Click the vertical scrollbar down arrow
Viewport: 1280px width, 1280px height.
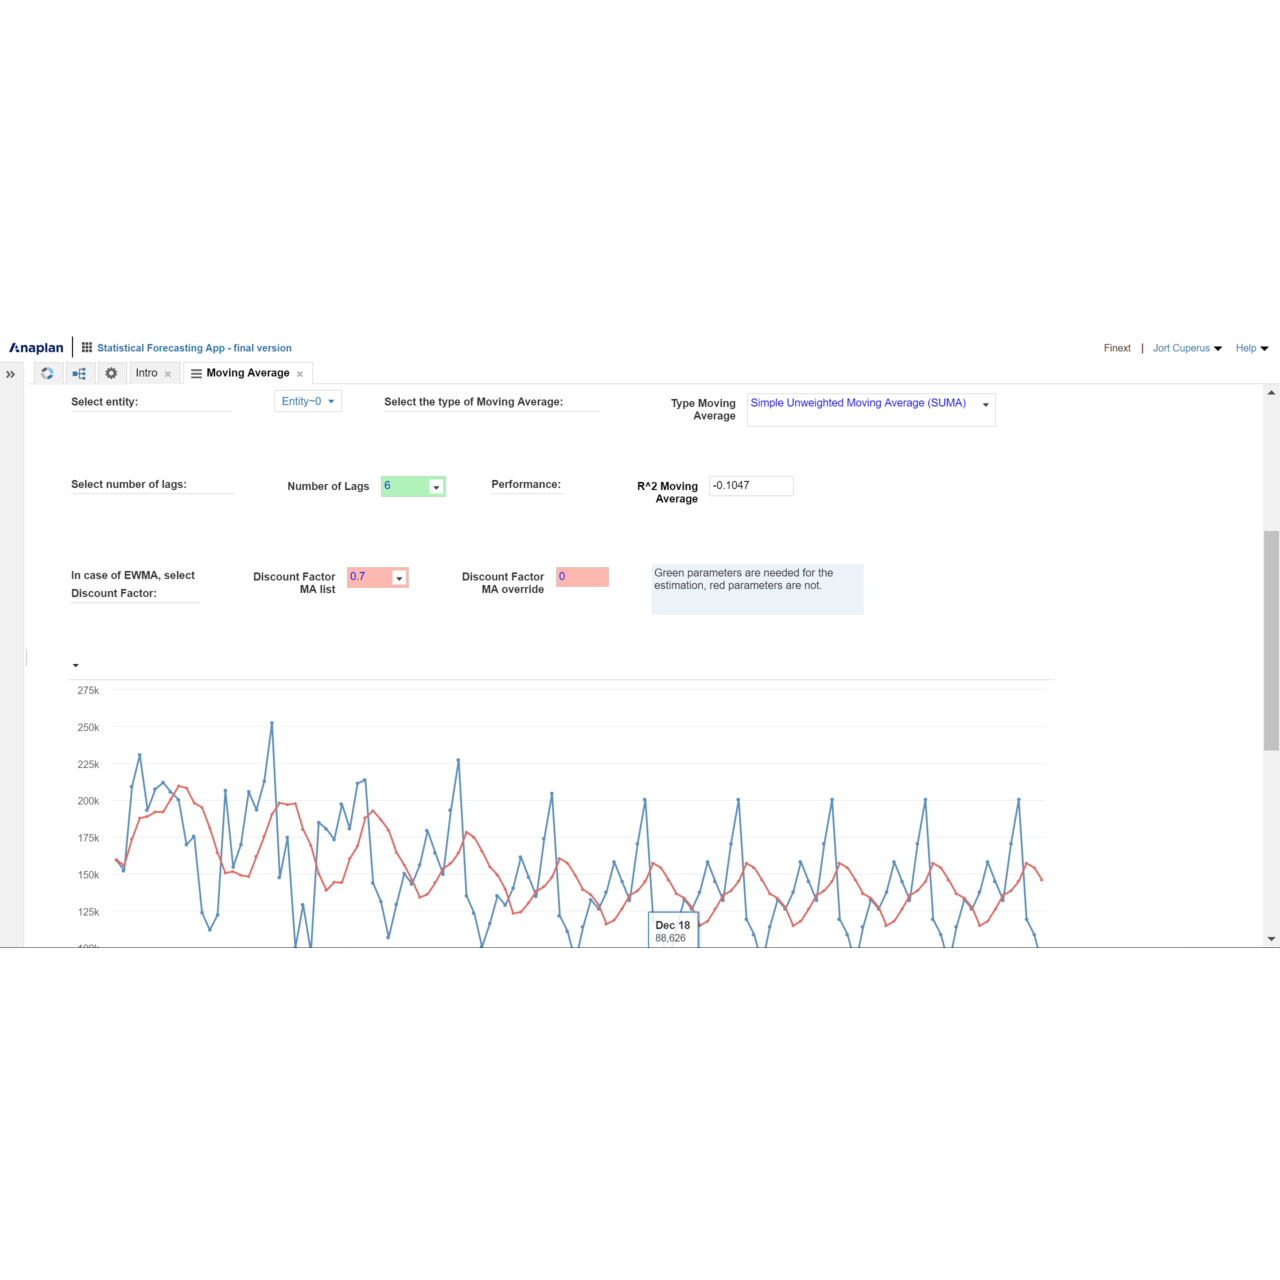tap(1271, 939)
